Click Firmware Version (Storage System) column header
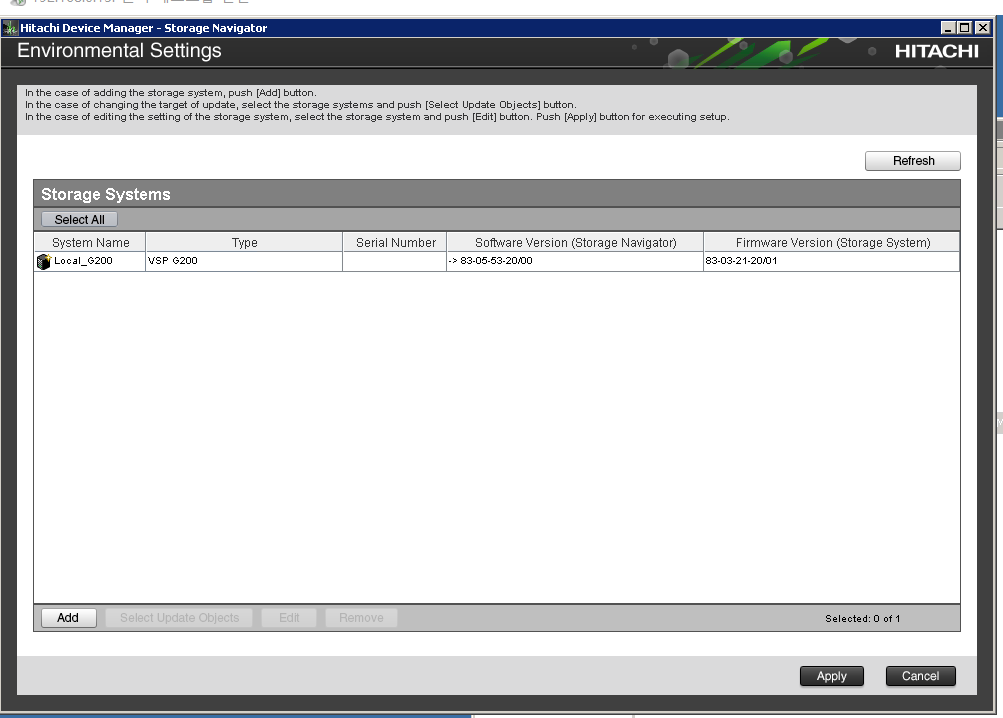 [x=832, y=242]
